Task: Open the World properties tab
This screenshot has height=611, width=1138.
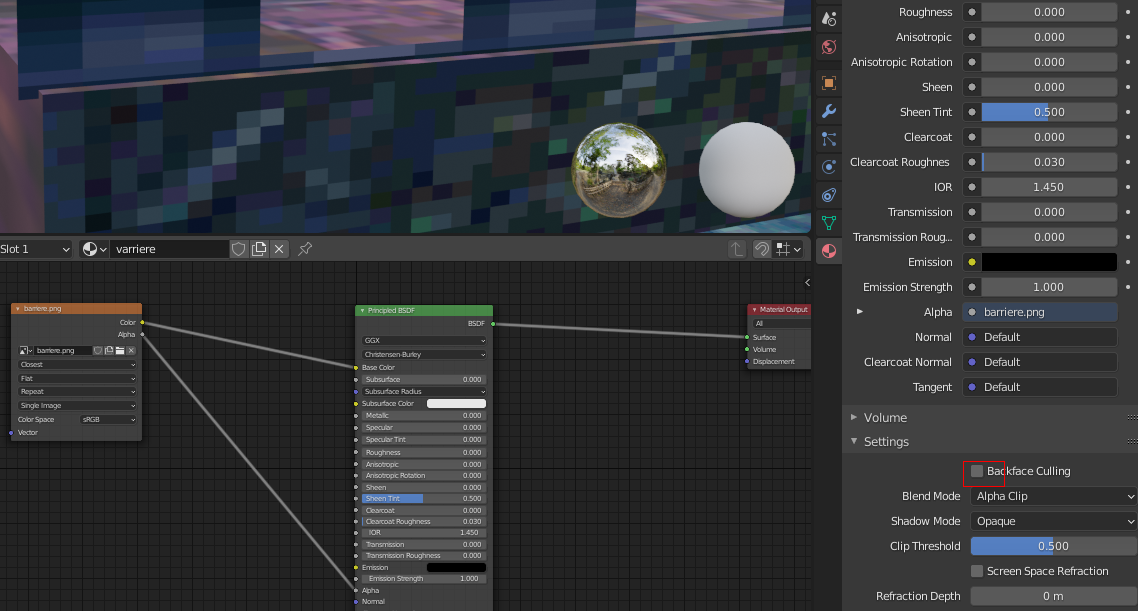Action: point(828,47)
